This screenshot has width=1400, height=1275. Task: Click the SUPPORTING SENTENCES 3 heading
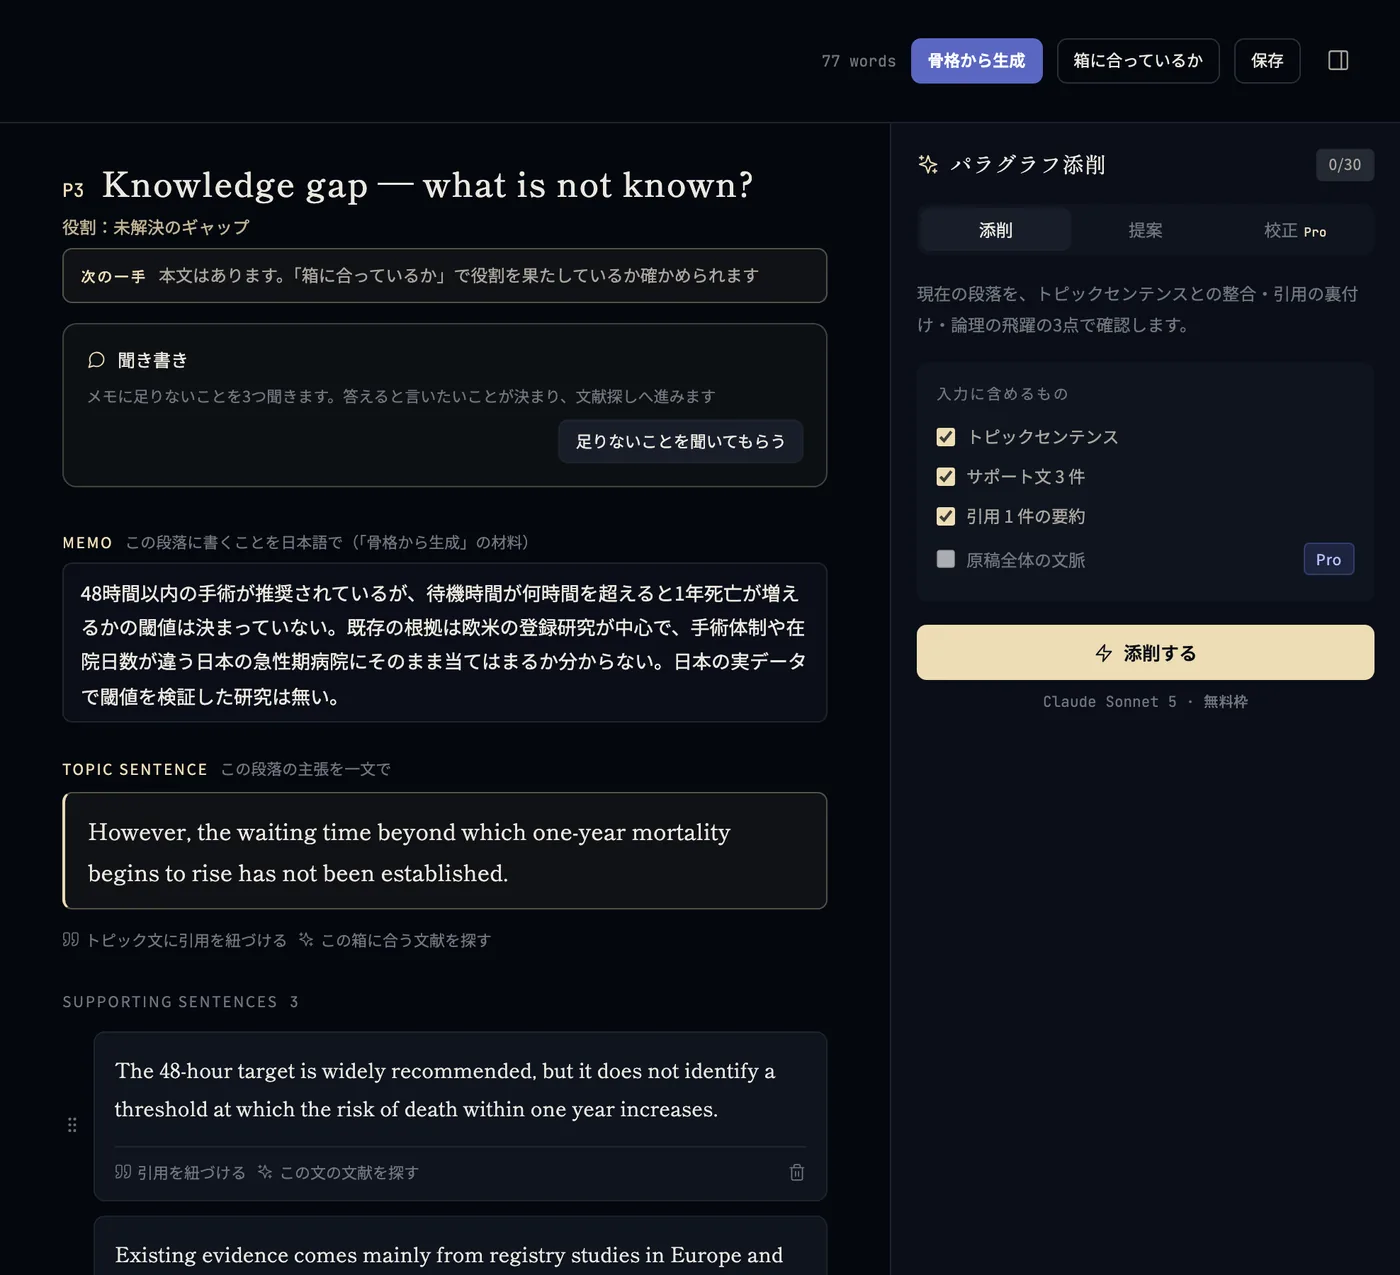180,1002
